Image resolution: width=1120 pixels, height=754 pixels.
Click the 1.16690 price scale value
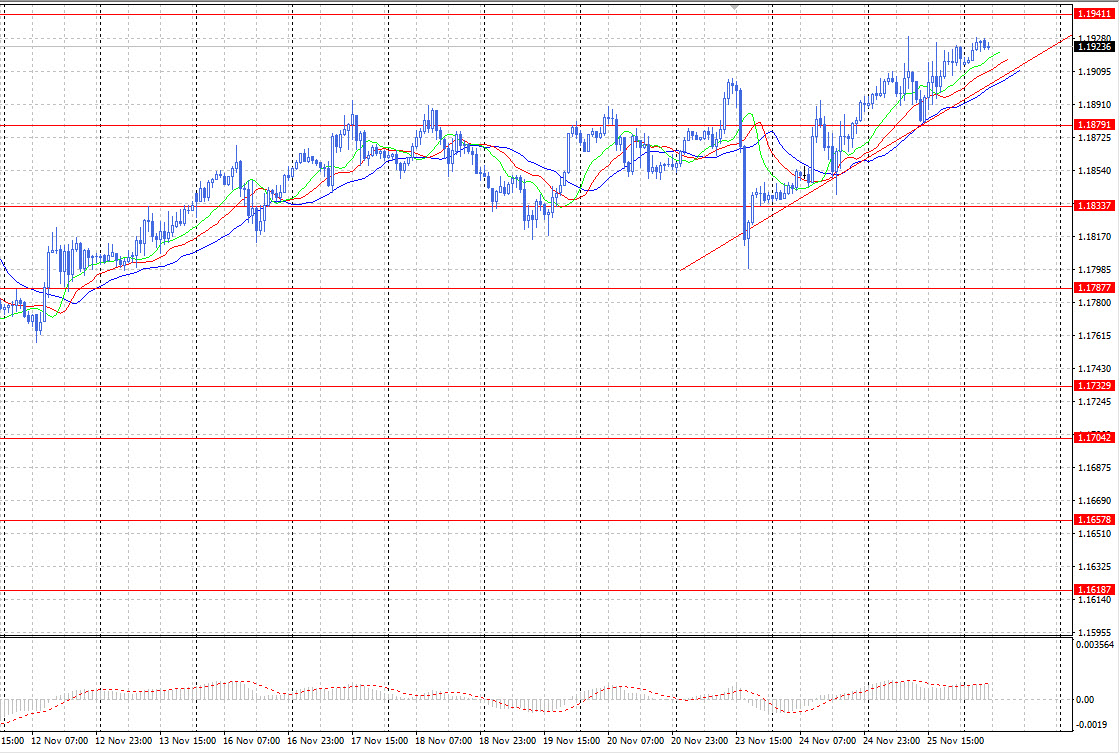pyautogui.click(x=1094, y=501)
